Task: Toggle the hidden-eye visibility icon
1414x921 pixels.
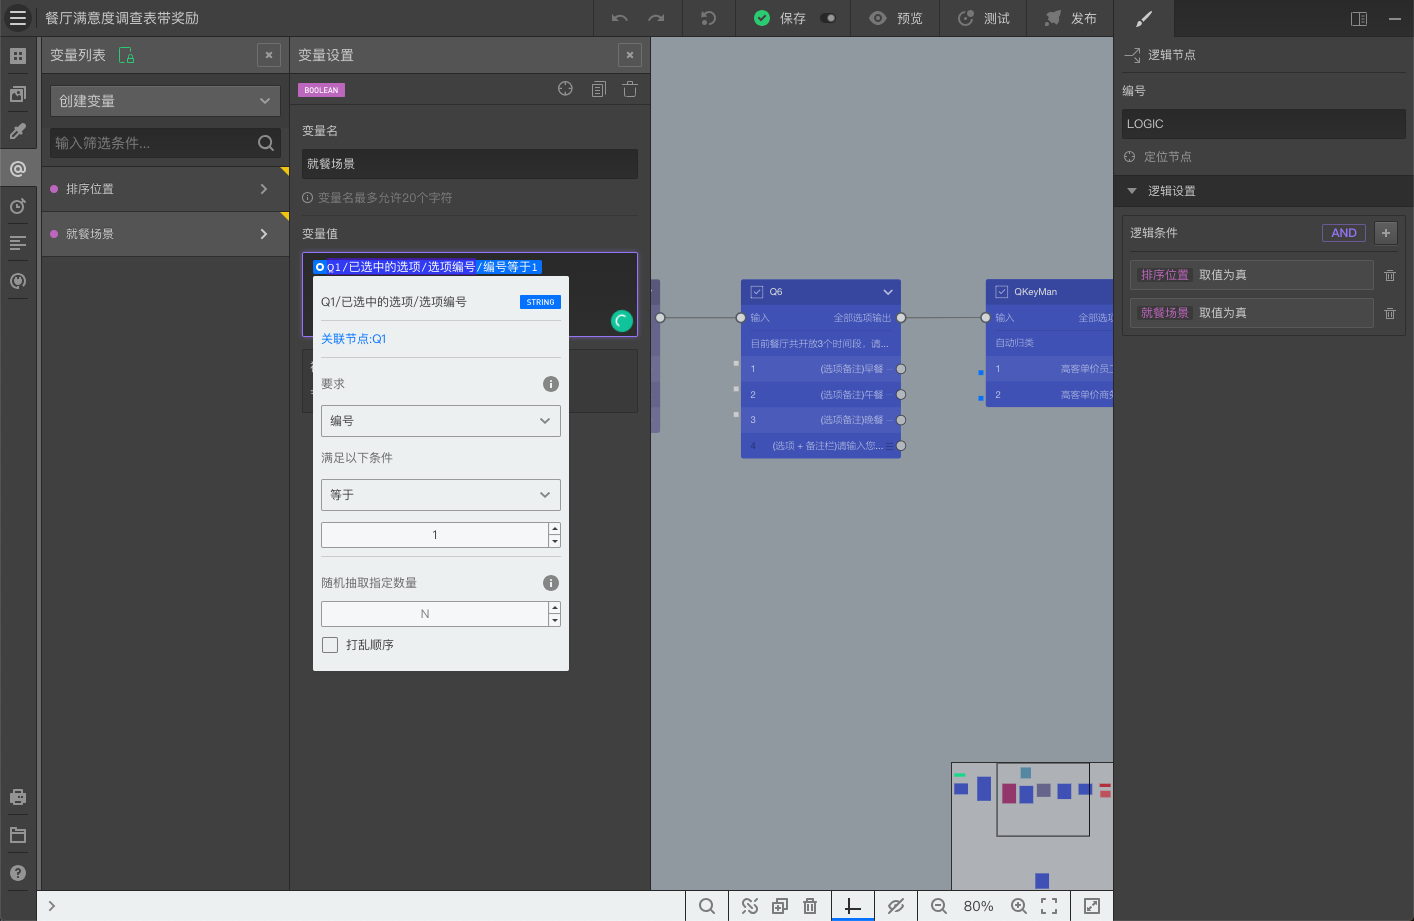Action: point(896,906)
